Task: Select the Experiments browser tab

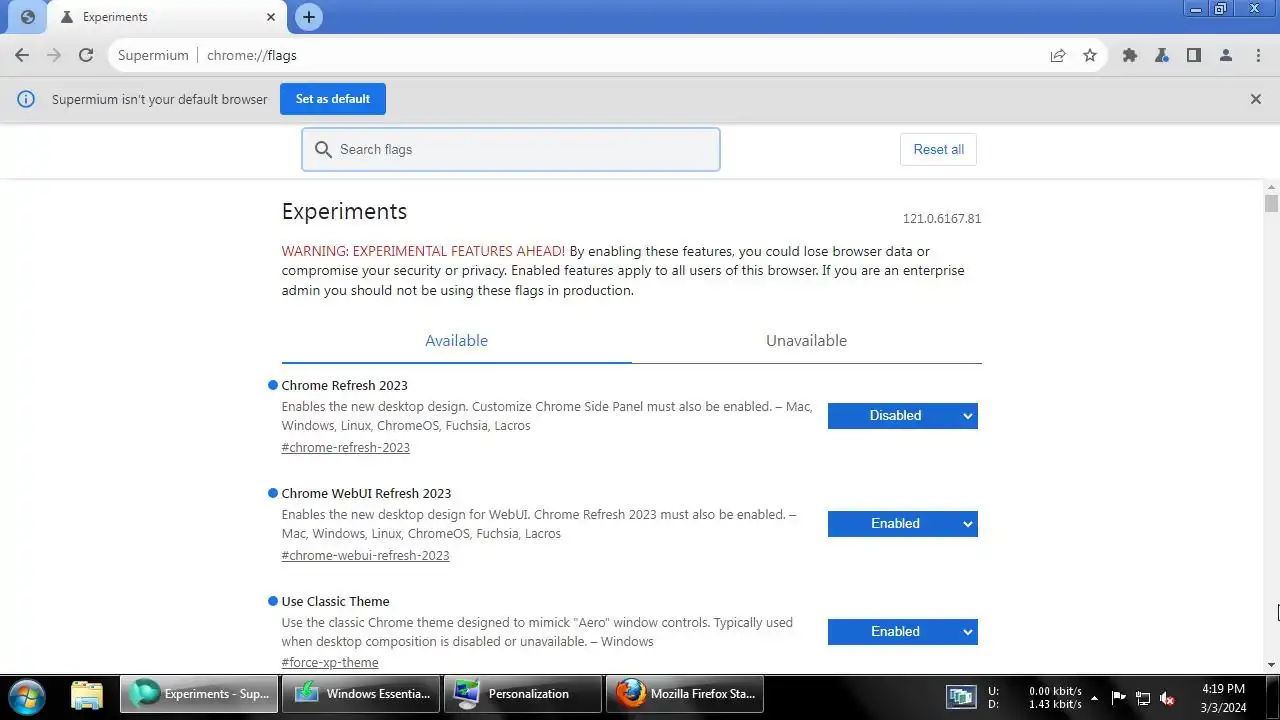Action: click(x=166, y=18)
